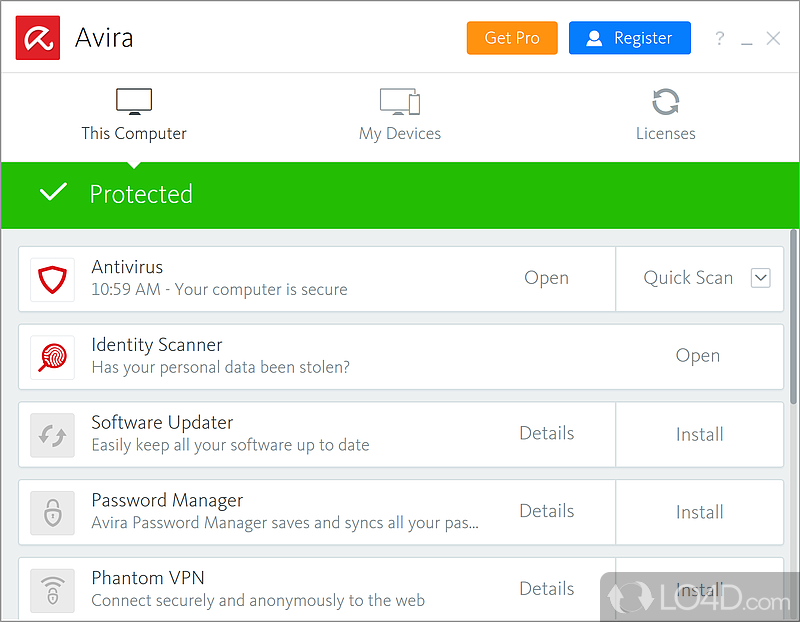
Task: Open the Antivirus module
Action: pos(546,278)
